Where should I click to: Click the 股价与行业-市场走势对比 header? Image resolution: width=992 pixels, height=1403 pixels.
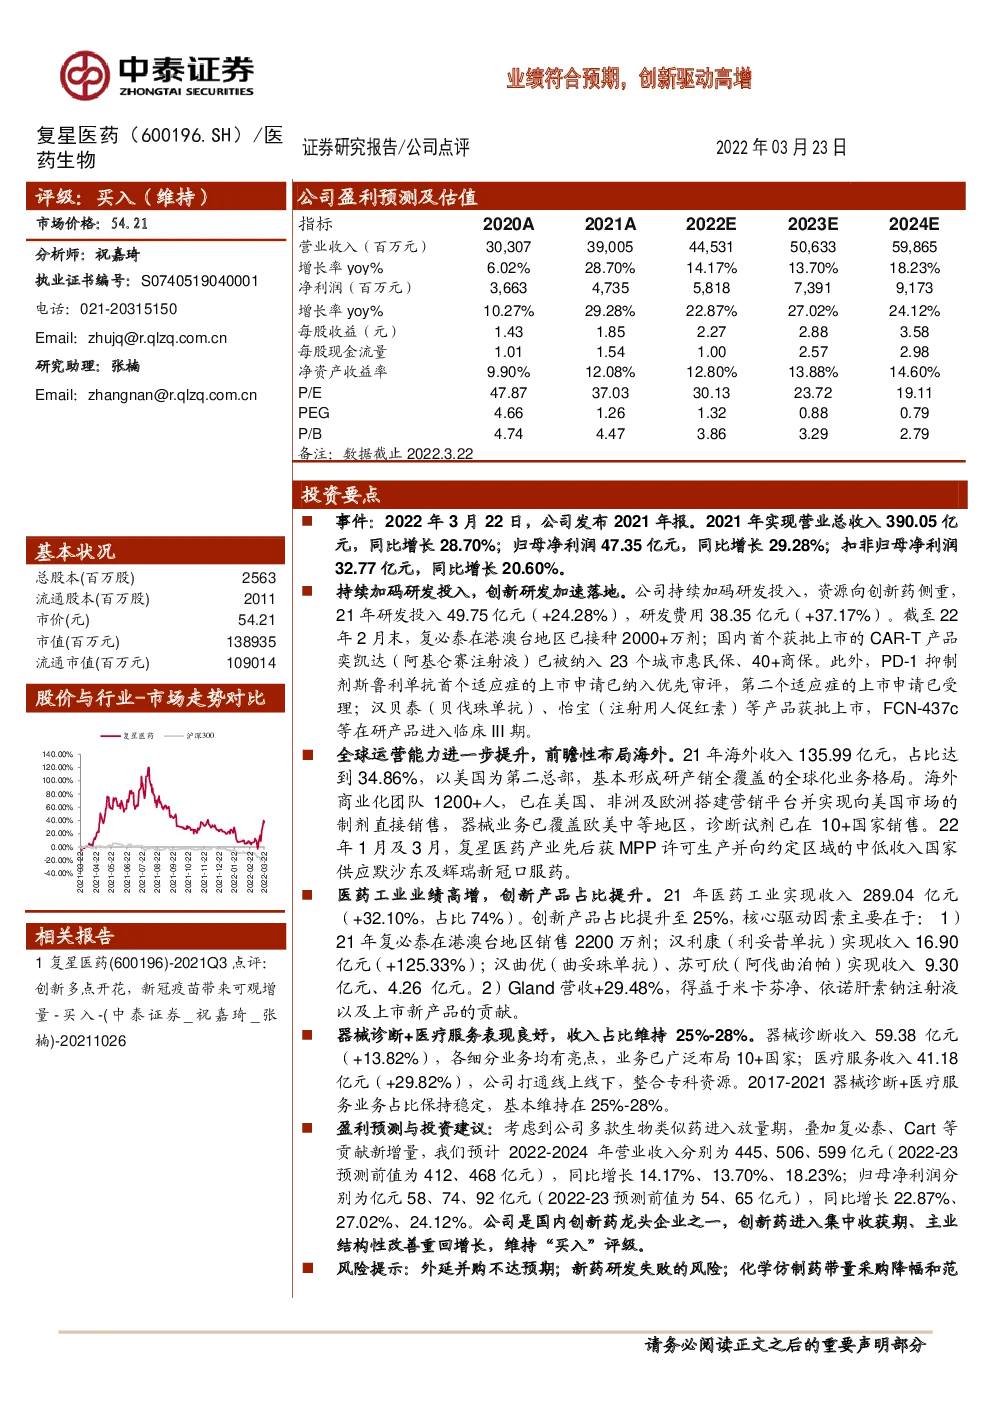(x=155, y=698)
